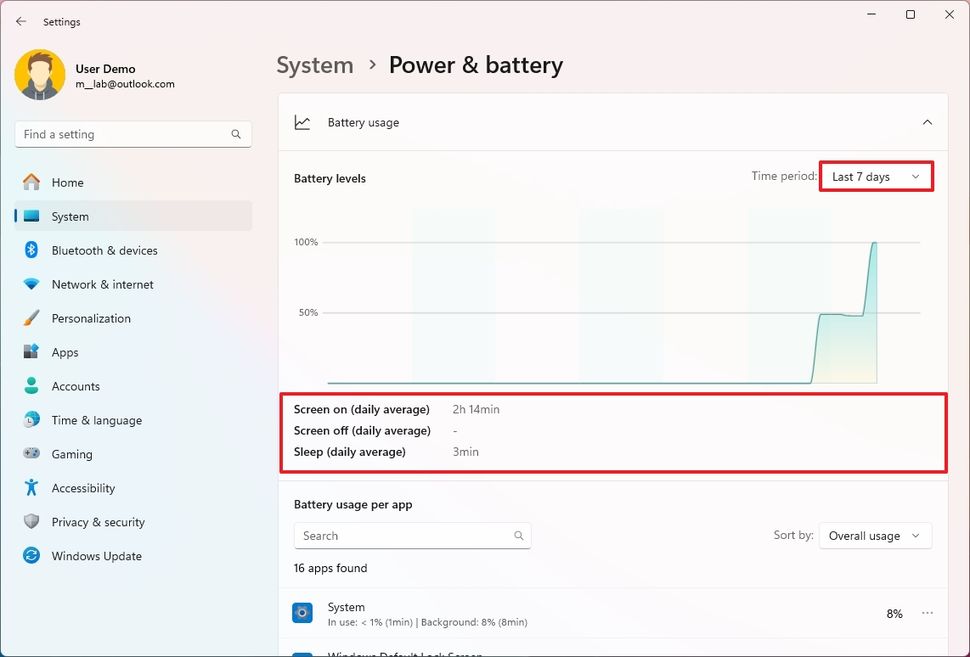Open the Time period dropdown

pyautogui.click(x=875, y=176)
